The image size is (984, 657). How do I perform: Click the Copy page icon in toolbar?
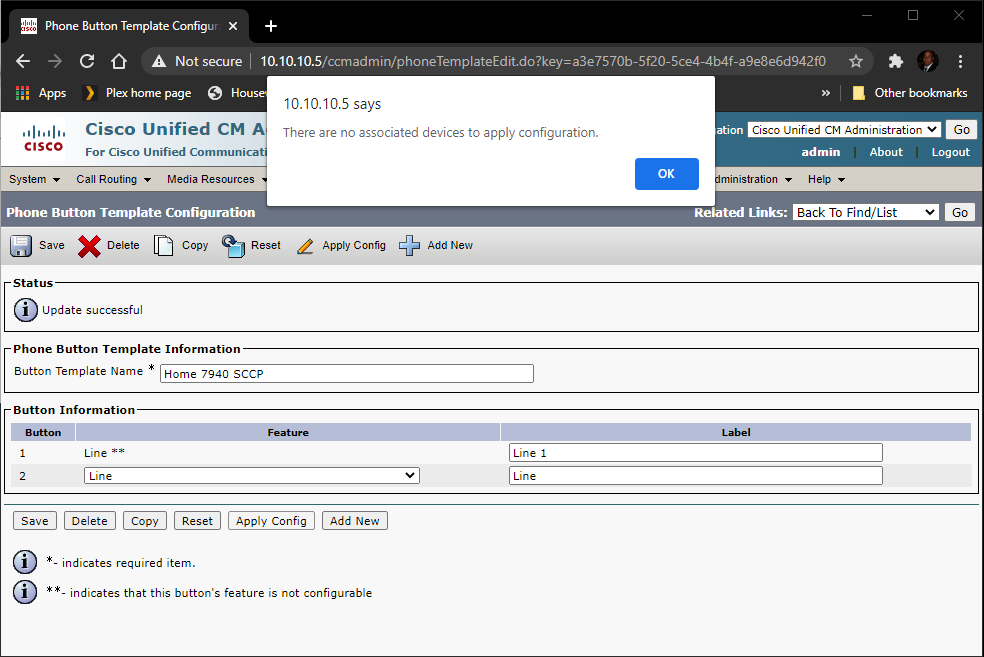pyautogui.click(x=164, y=245)
